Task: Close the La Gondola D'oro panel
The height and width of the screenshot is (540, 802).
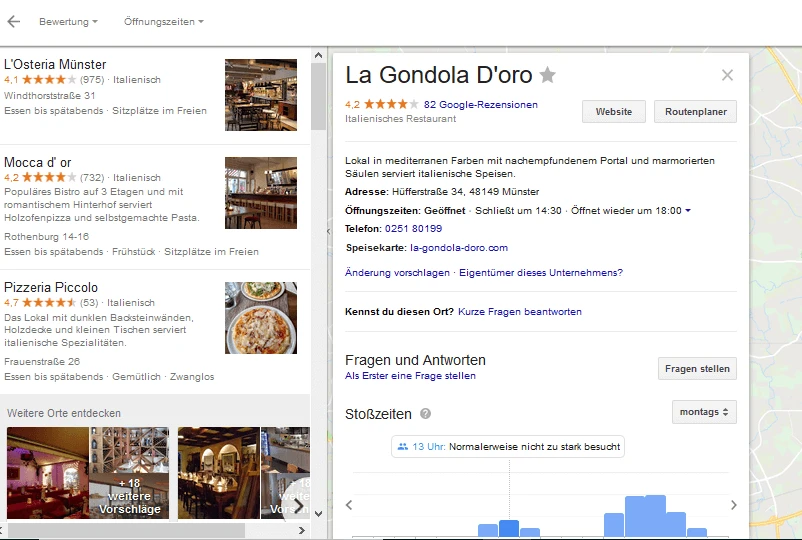Action: [727, 75]
